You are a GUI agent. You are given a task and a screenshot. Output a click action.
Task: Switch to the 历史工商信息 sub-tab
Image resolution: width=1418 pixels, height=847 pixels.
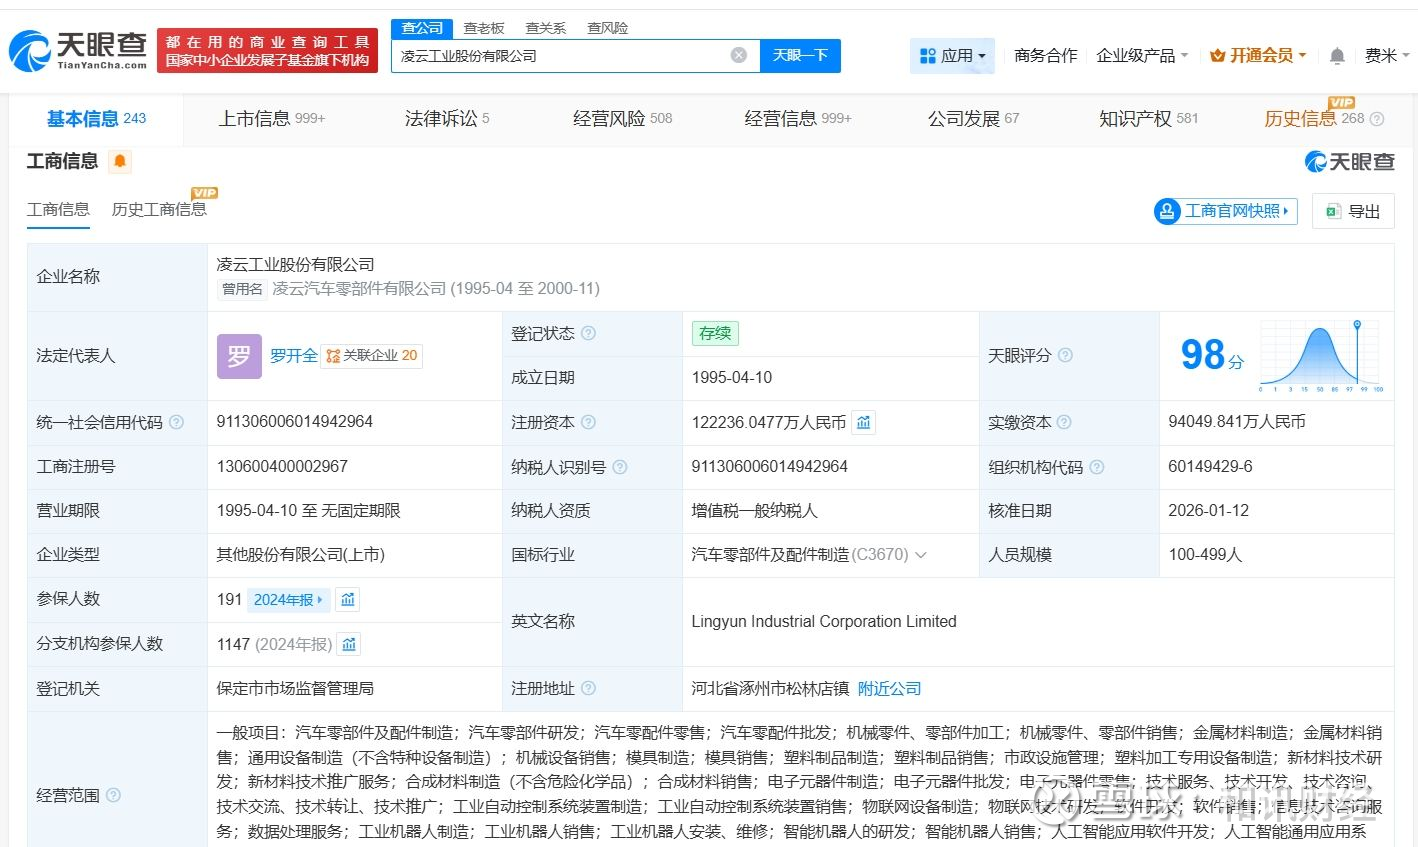[159, 209]
